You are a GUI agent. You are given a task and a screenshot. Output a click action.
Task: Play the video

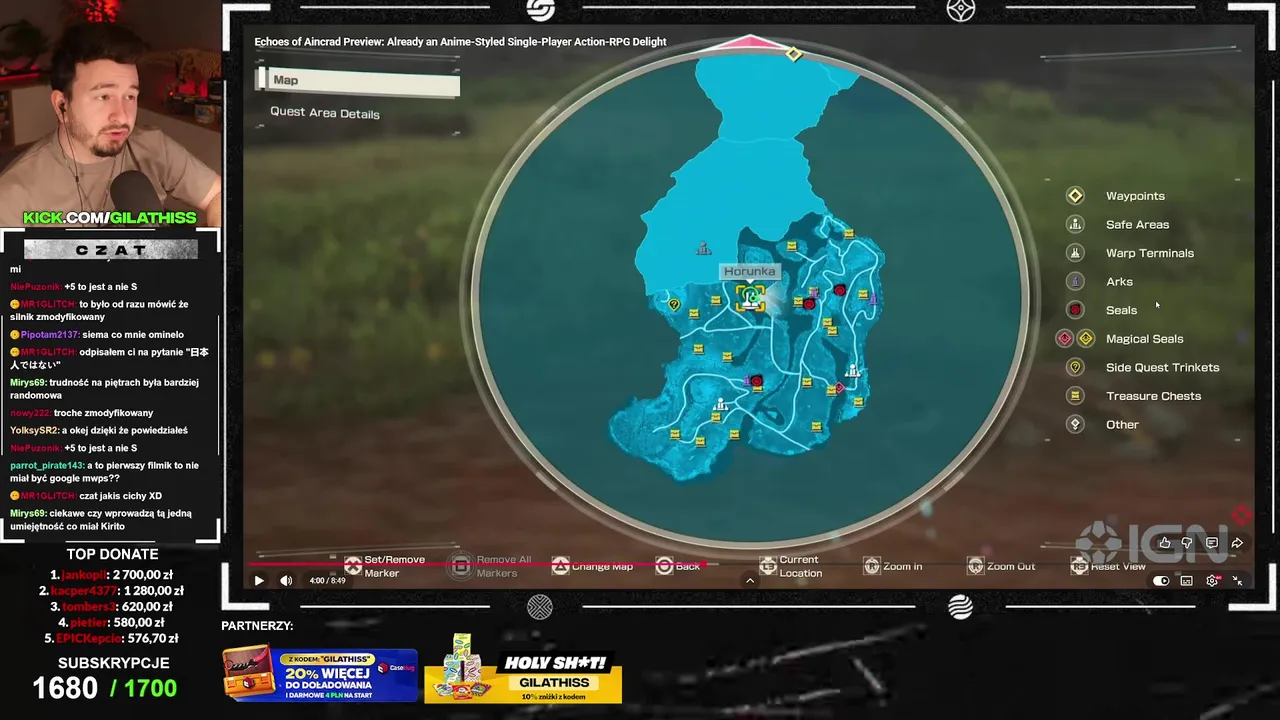(x=259, y=581)
